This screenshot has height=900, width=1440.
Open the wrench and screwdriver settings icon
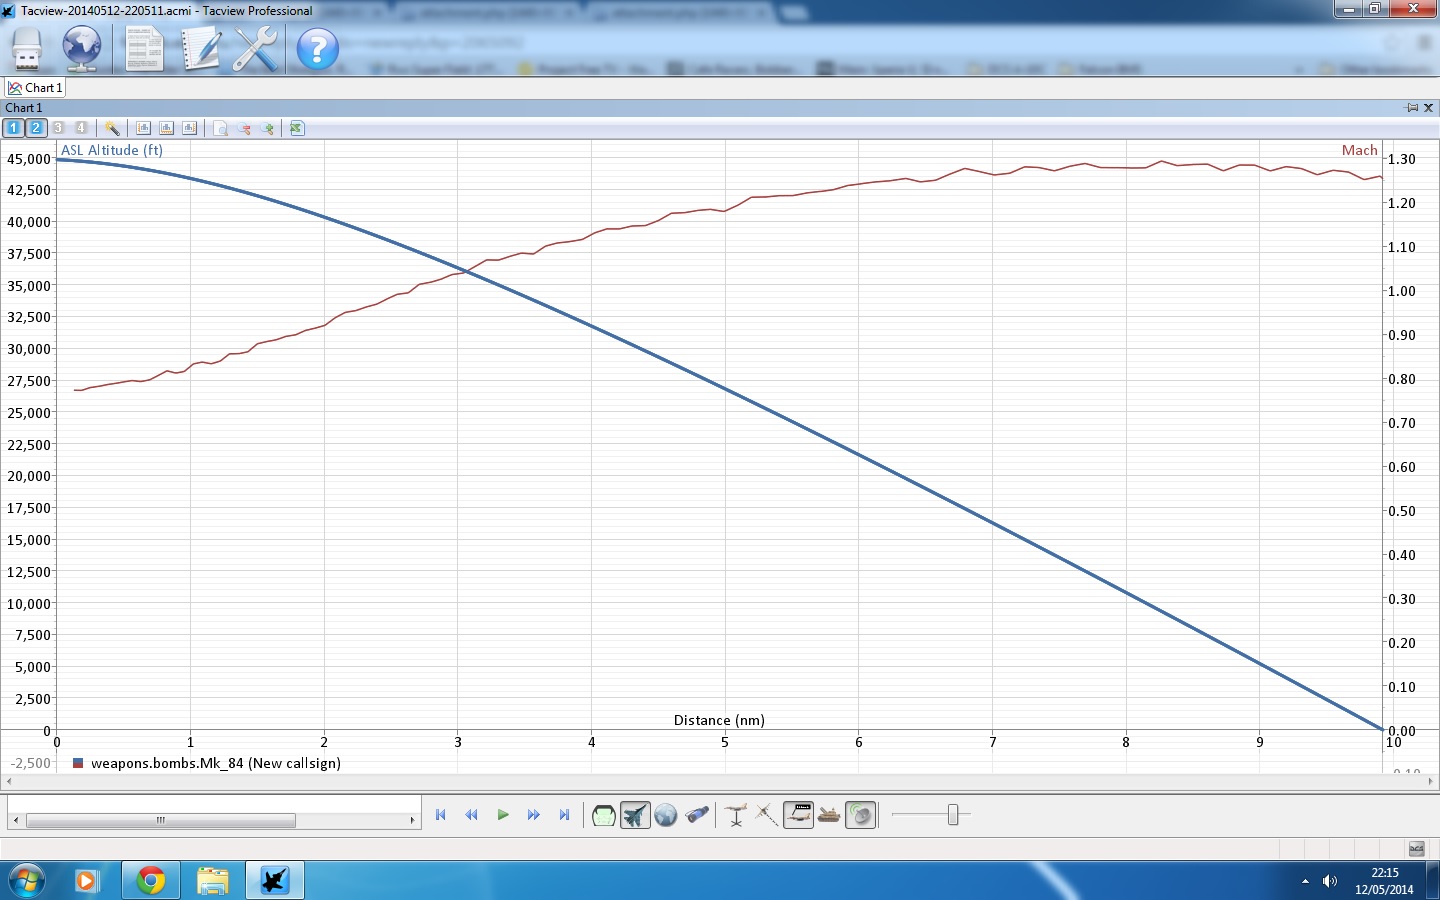click(x=255, y=48)
